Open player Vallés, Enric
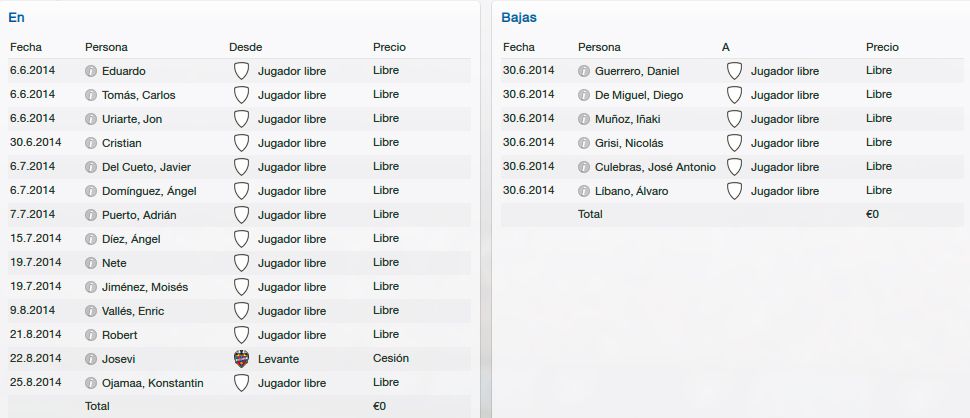This screenshot has height=418, width=970. click(133, 311)
